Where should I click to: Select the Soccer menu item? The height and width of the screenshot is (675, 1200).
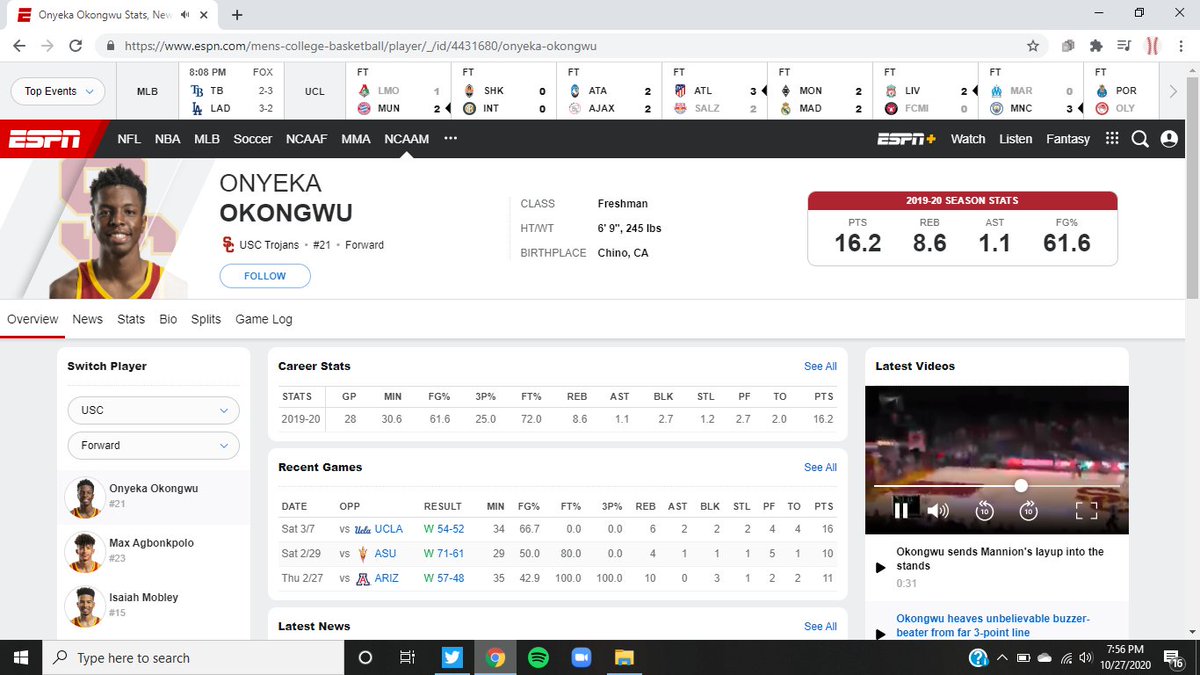253,139
